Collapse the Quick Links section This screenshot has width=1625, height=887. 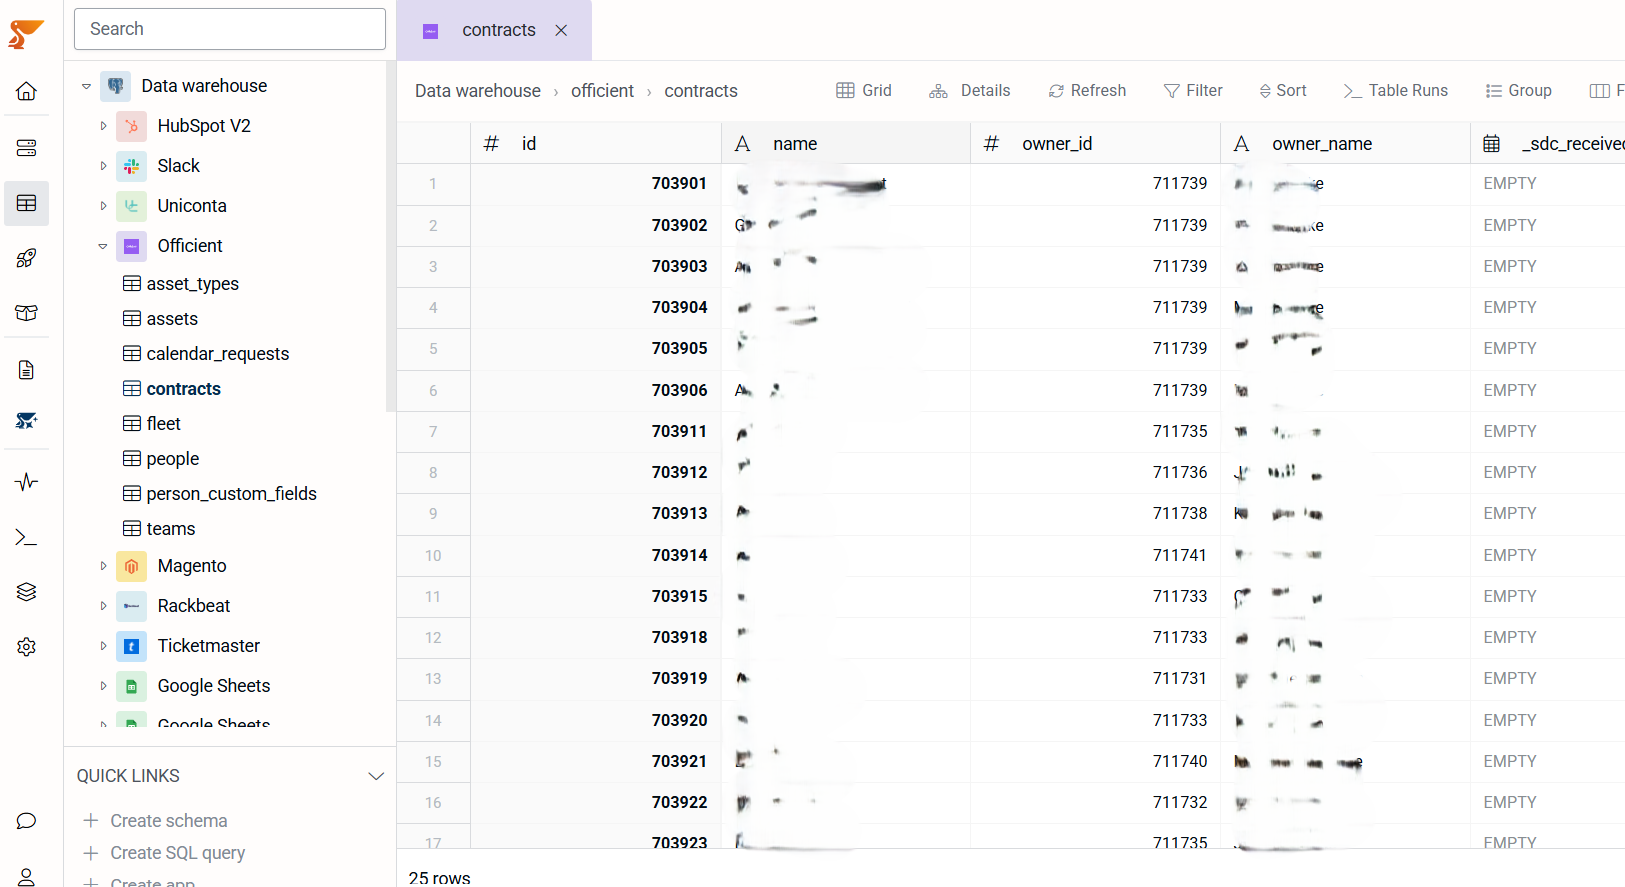click(376, 776)
